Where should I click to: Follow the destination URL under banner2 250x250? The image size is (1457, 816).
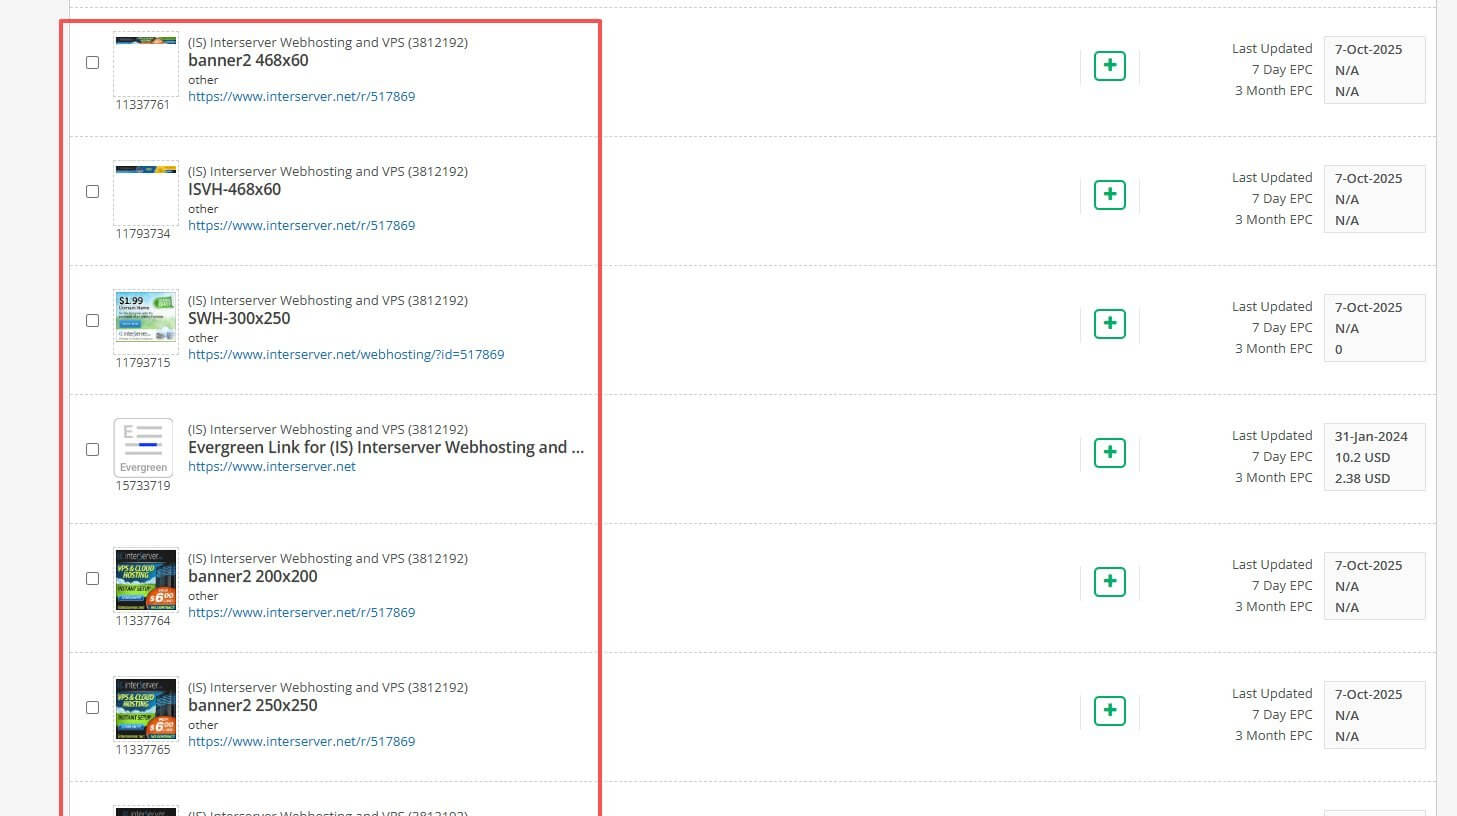click(x=301, y=742)
